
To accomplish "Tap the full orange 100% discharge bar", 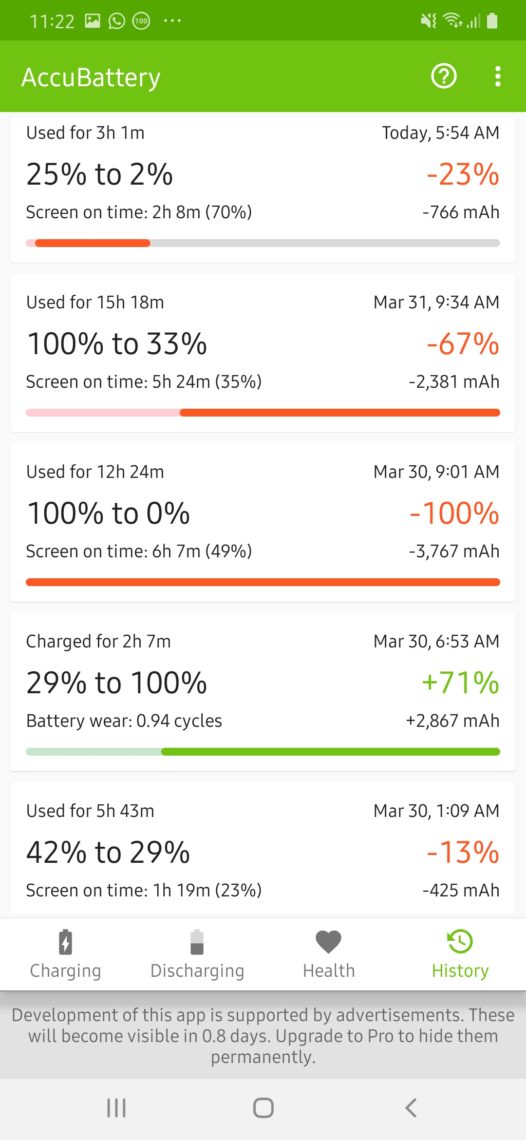I will pyautogui.click(x=263, y=582).
